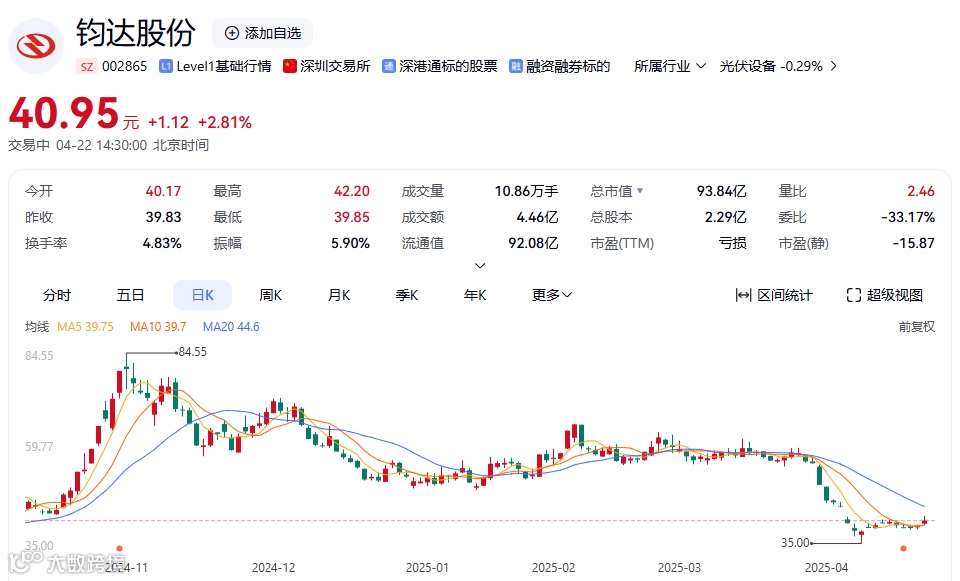The height and width of the screenshot is (581, 960).
Task: Click 换手率 value 4.83%
Action: (162, 244)
